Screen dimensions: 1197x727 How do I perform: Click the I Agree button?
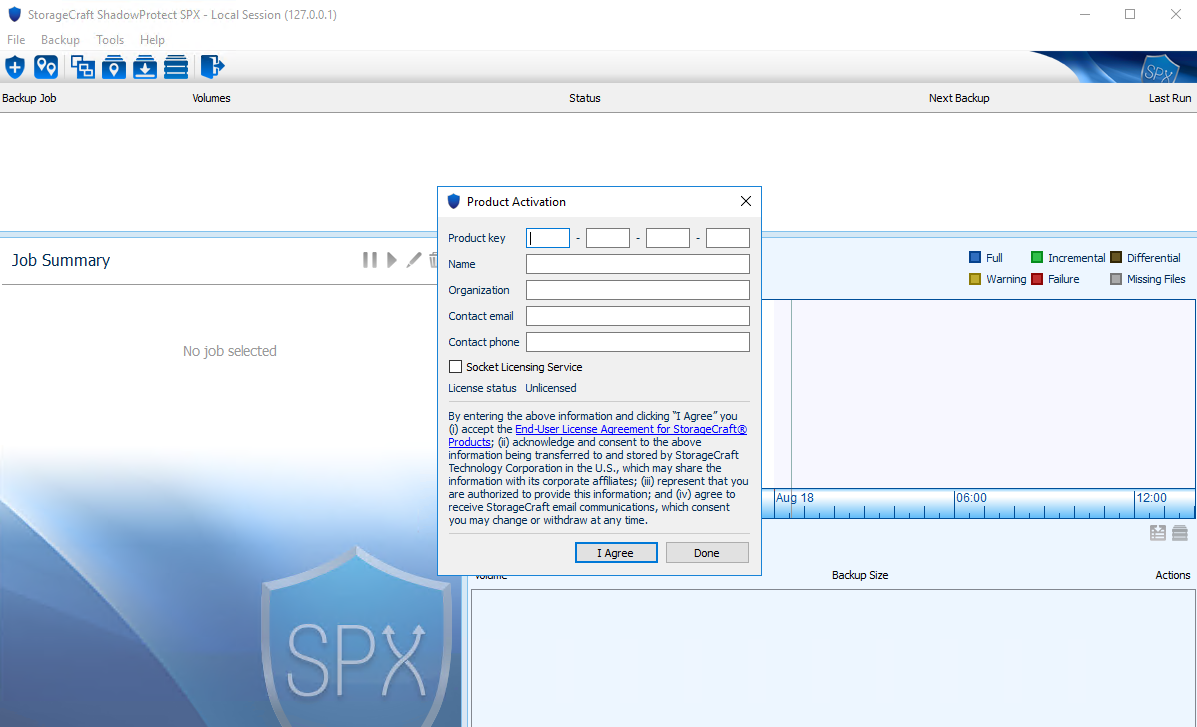pyautogui.click(x=616, y=552)
